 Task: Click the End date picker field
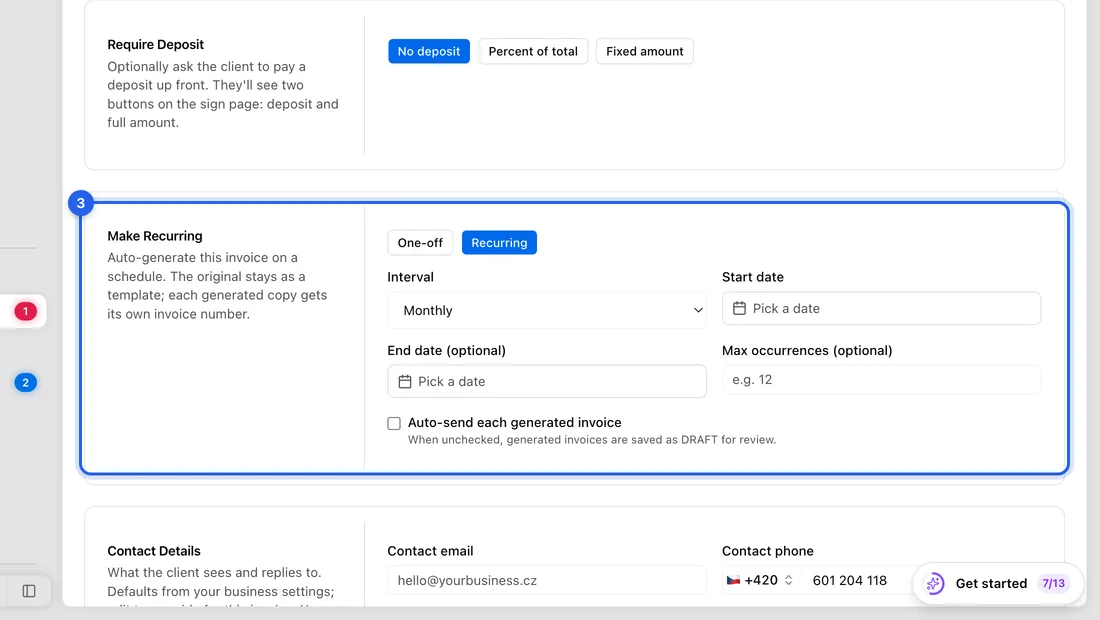click(x=547, y=382)
